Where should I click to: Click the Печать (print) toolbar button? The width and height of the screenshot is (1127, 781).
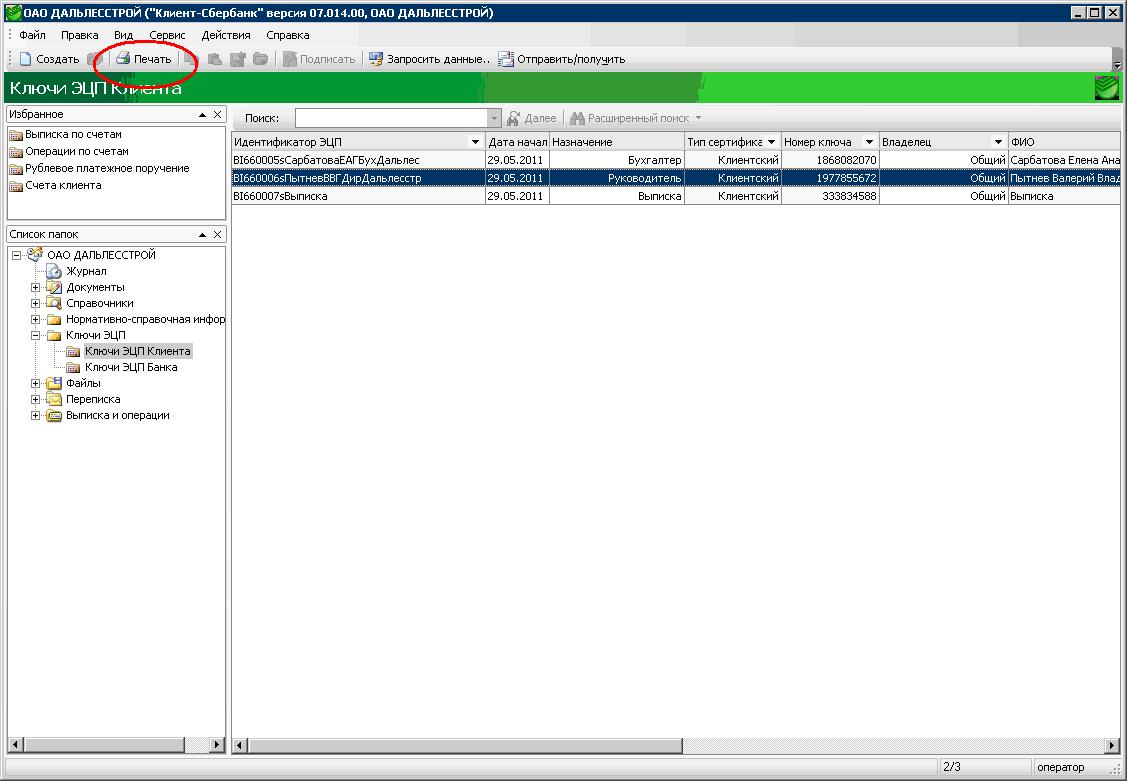(144, 59)
